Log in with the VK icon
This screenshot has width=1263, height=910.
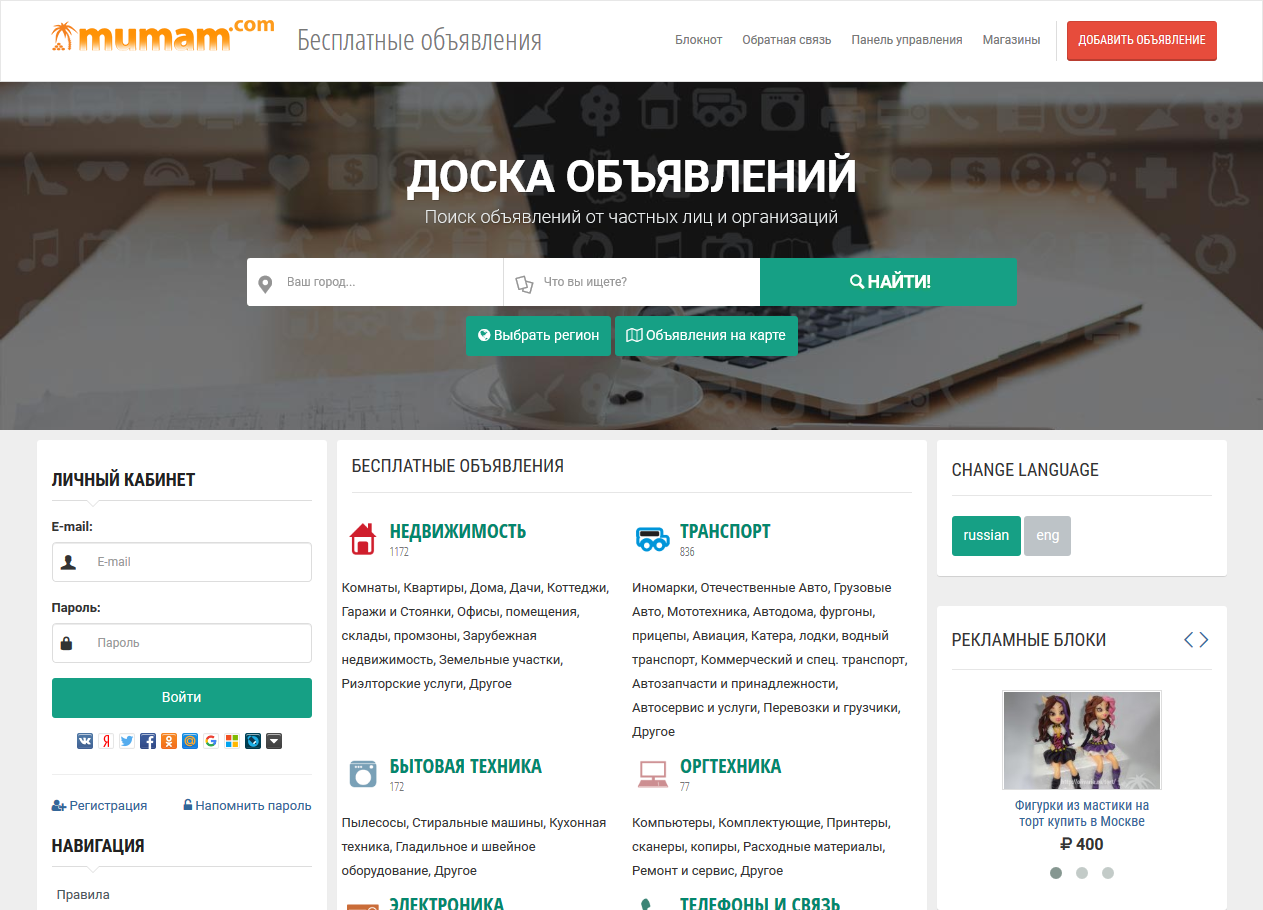85,741
